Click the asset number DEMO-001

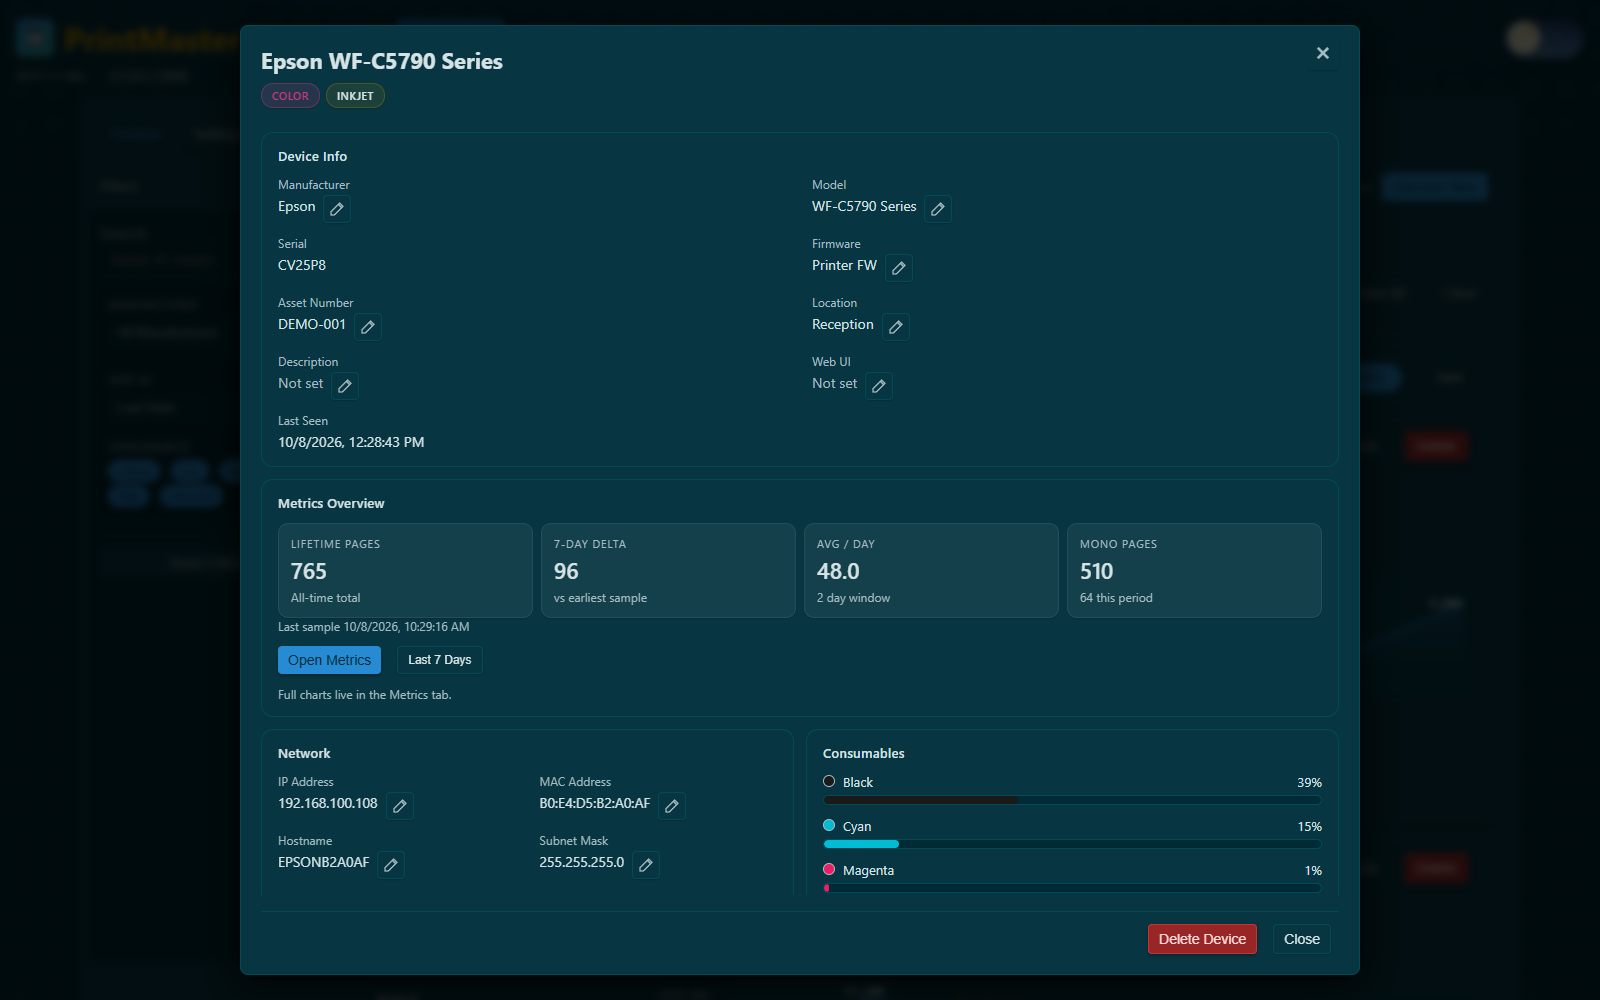click(312, 325)
